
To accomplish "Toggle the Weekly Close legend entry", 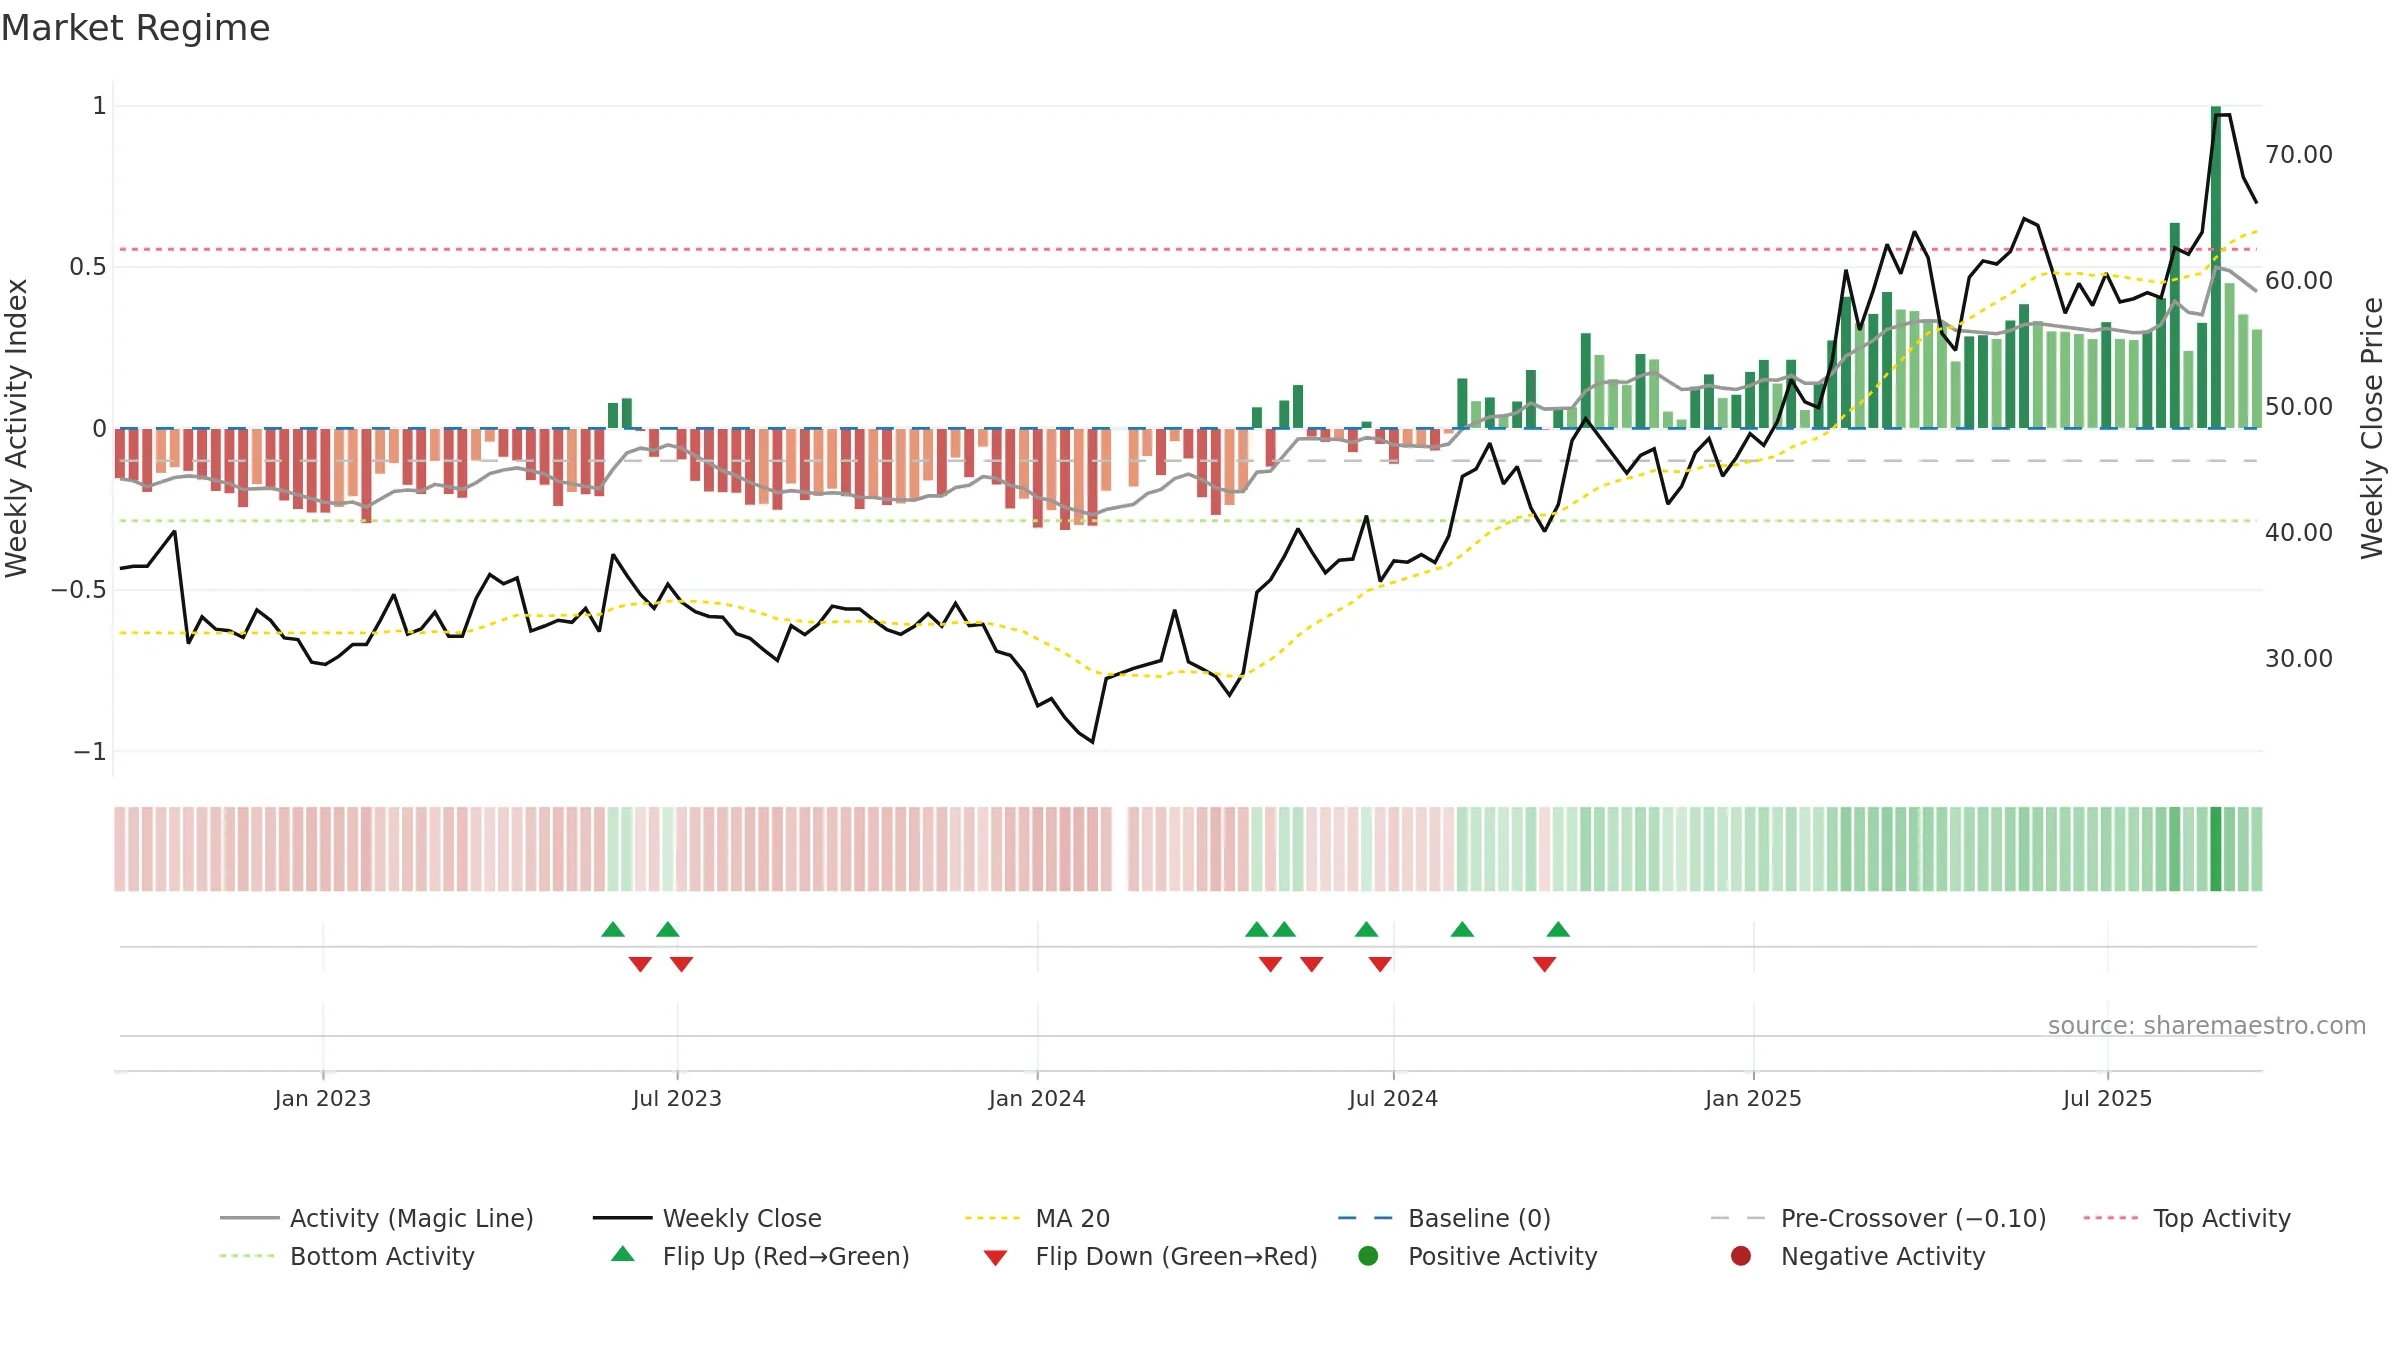I will (x=707, y=1218).
